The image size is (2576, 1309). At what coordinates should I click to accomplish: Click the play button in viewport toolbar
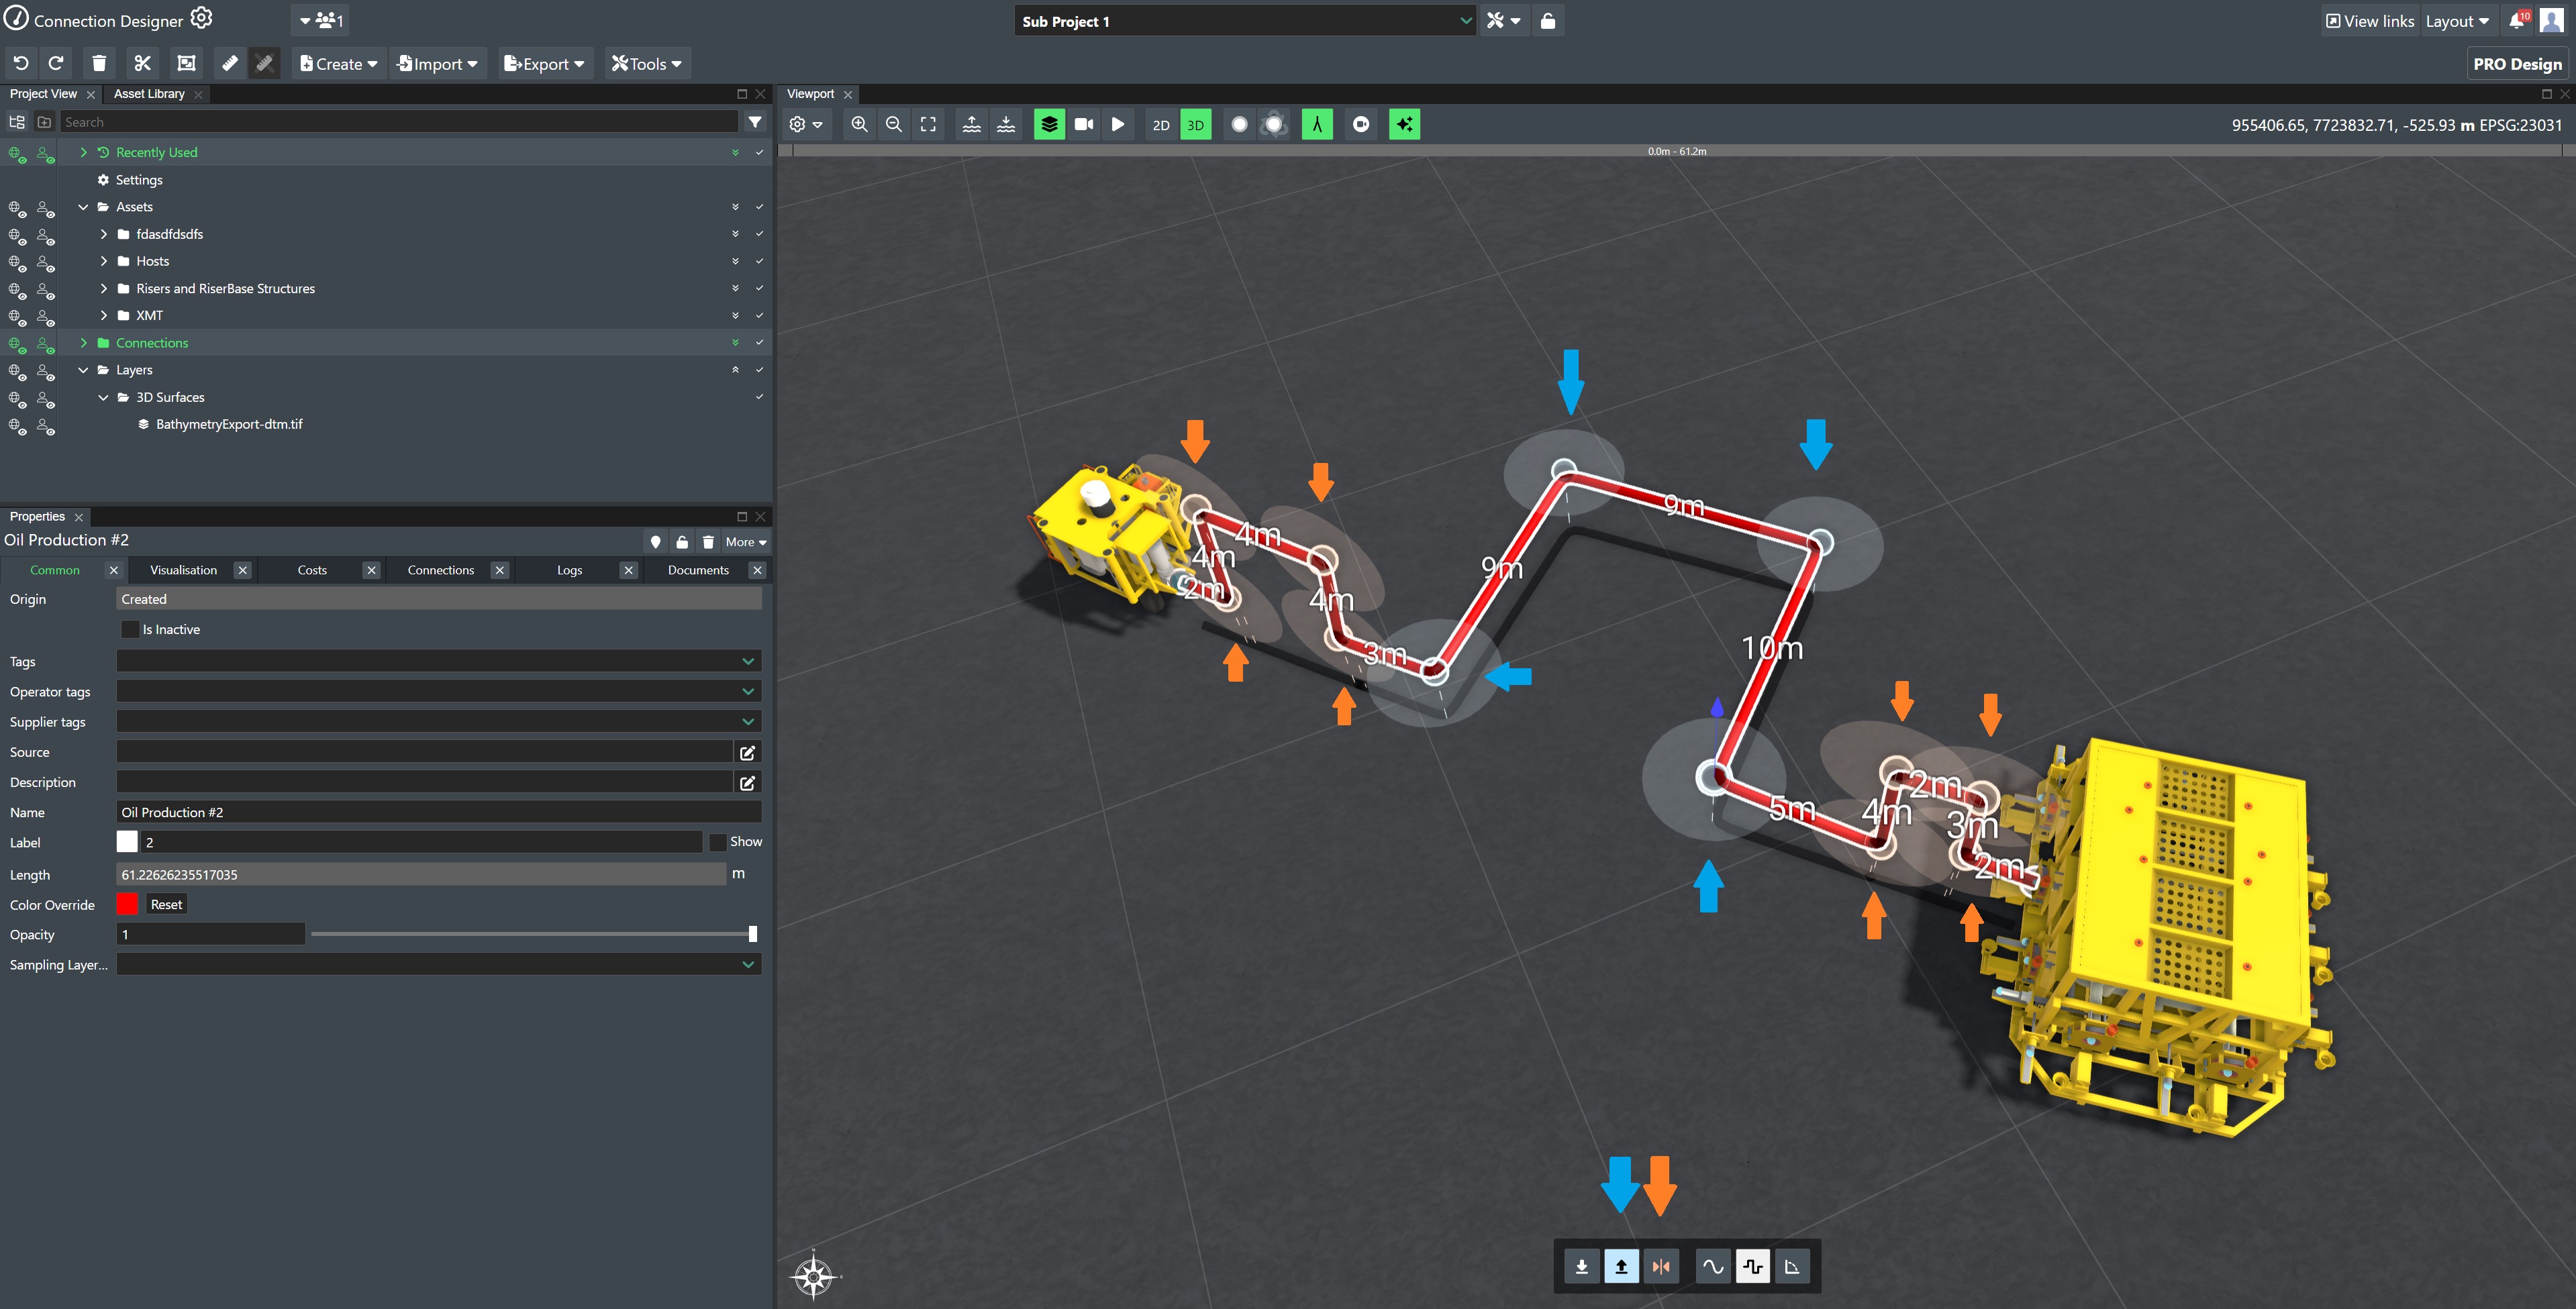(x=1118, y=124)
